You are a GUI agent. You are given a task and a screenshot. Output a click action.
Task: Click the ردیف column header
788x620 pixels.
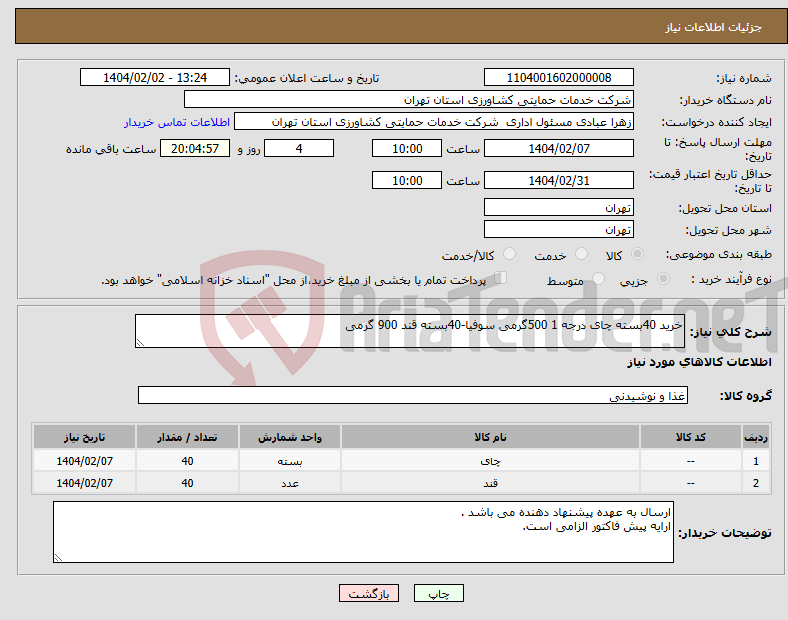point(756,437)
